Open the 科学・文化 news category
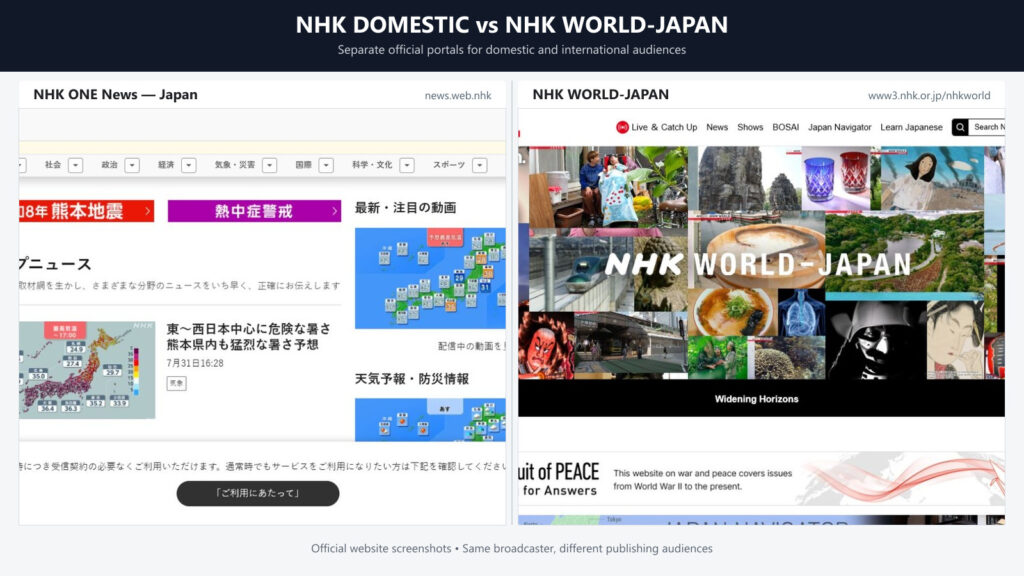 tap(372, 165)
